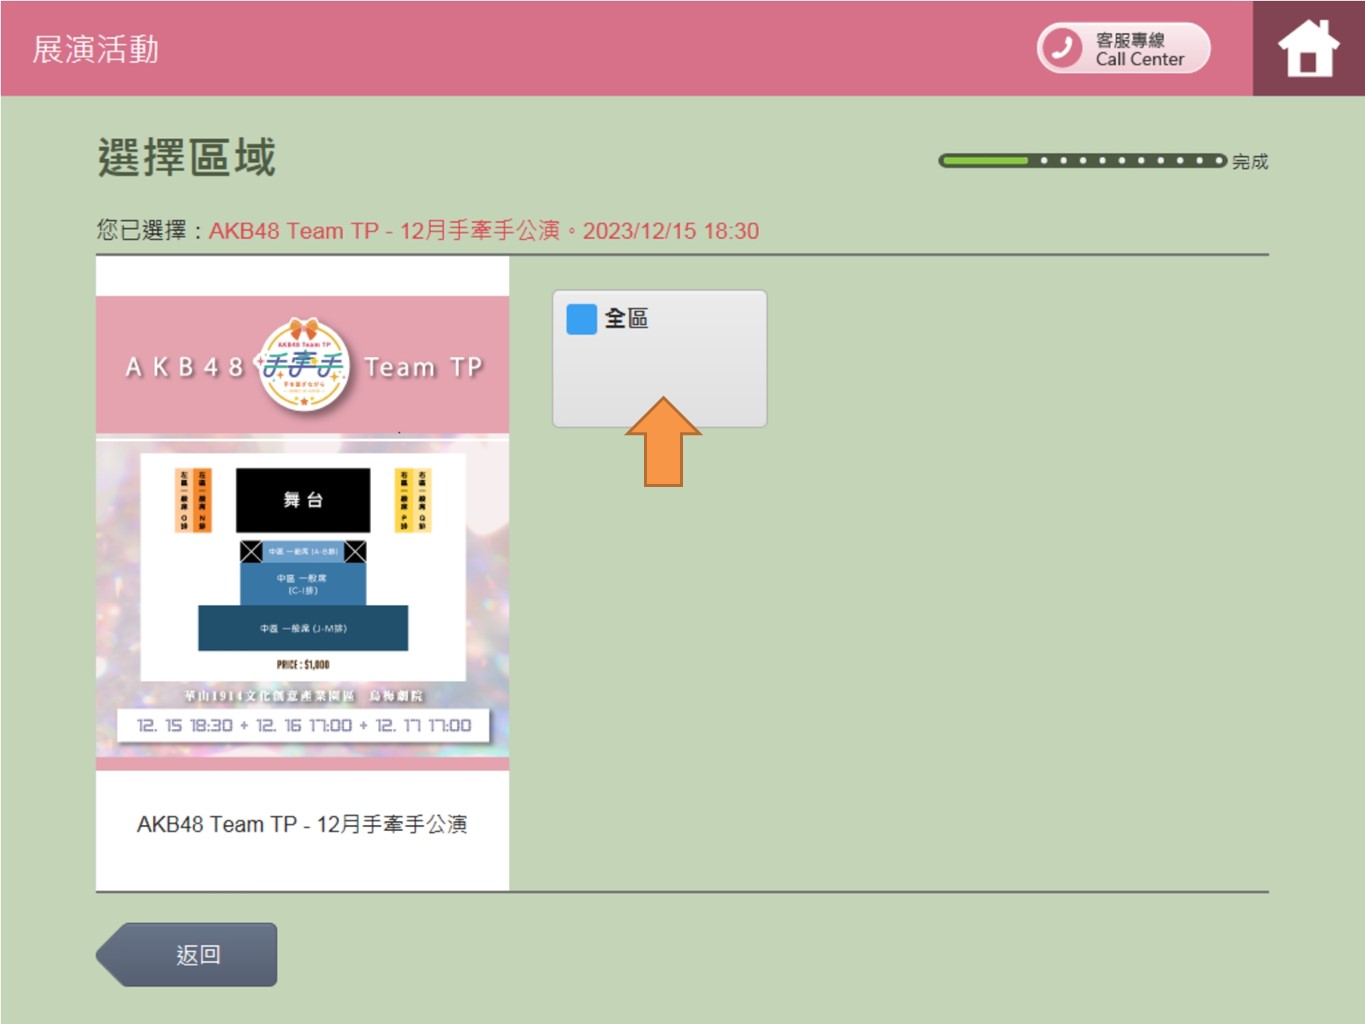The image size is (1365, 1024).
Task: Click the green progress bar segment
Action: (x=984, y=161)
